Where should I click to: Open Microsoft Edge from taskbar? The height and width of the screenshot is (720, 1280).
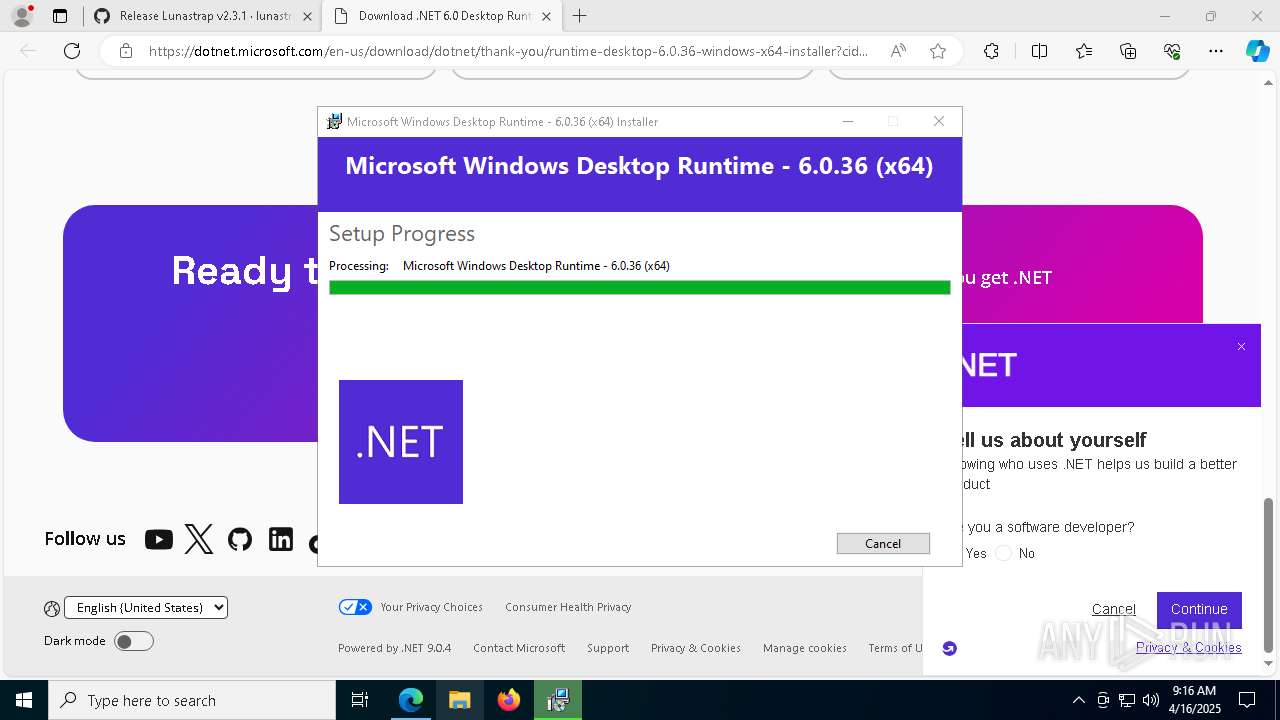coord(411,700)
